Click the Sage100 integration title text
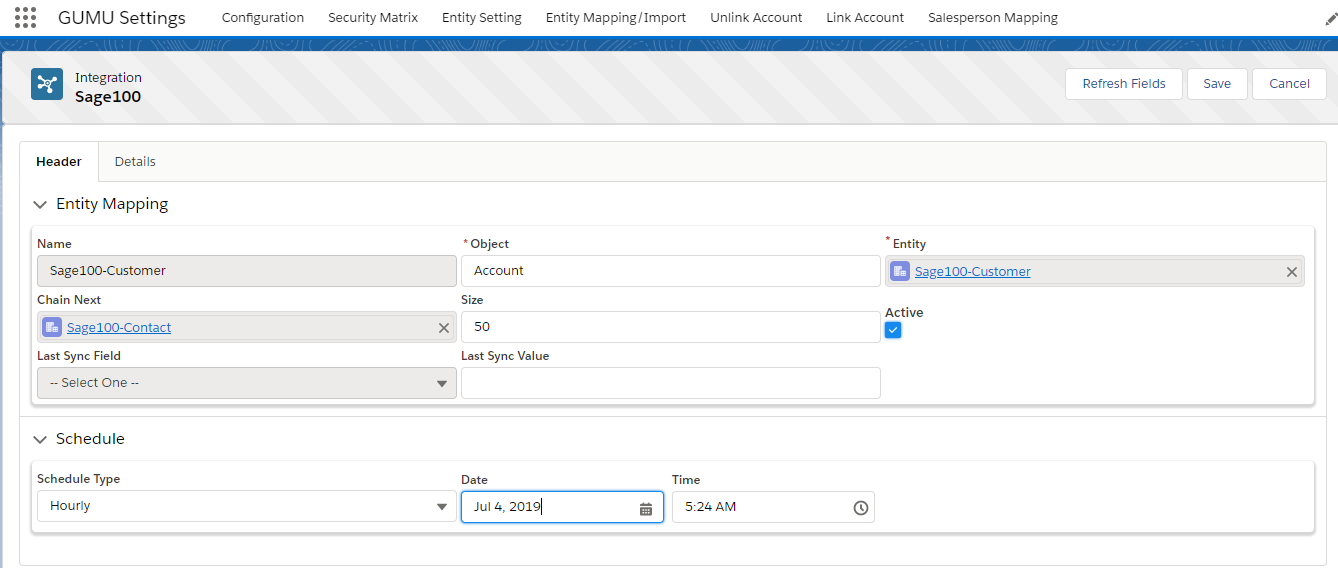Screen dimensions: 1338x568 108,97
